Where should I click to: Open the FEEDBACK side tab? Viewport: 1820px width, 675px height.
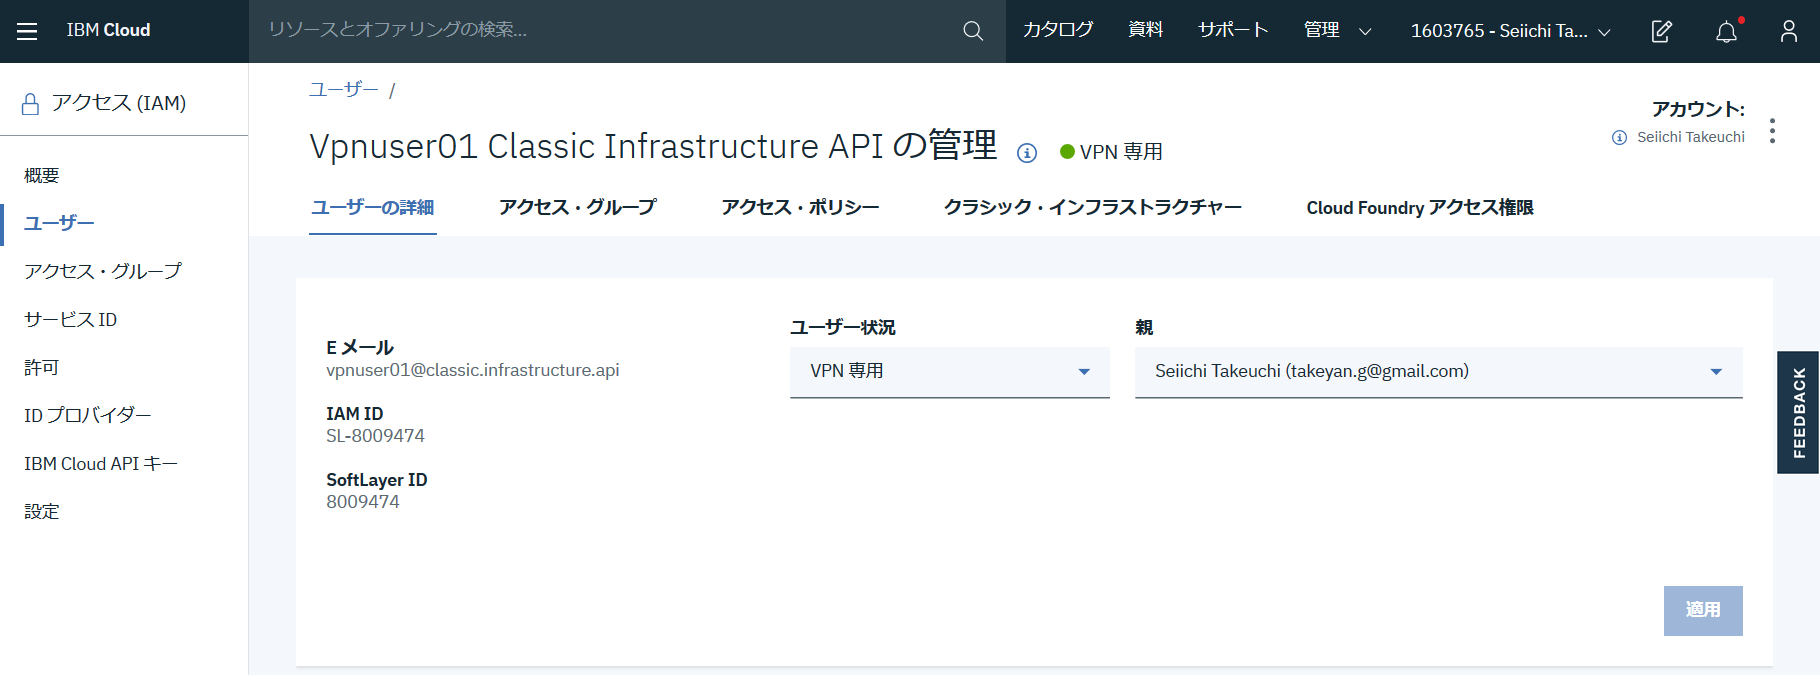(1798, 412)
